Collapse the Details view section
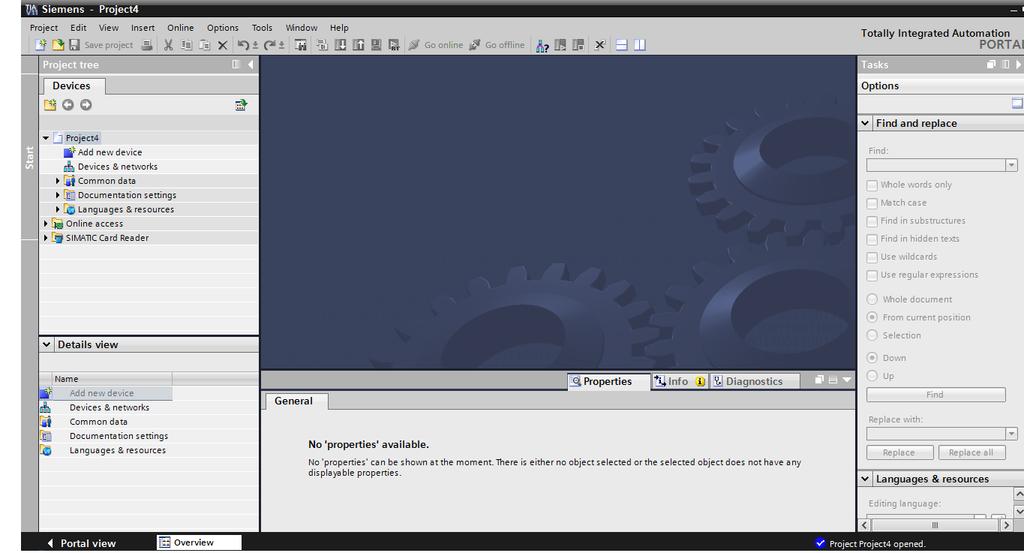The height and width of the screenshot is (553, 1024). point(46,344)
